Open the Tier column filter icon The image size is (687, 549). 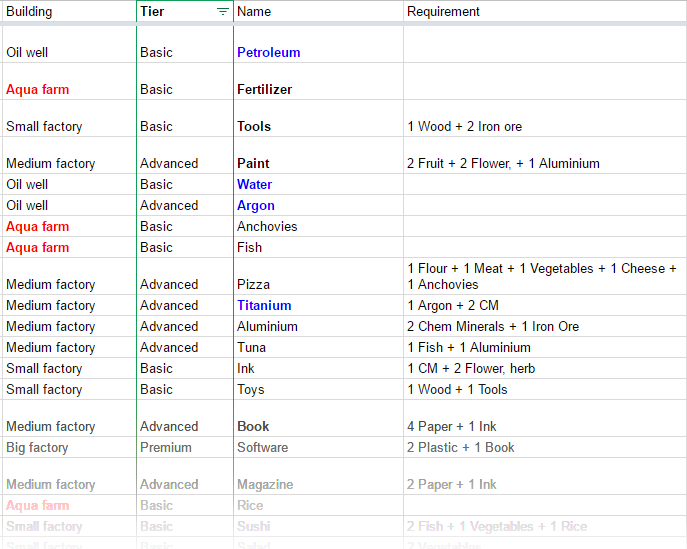click(x=222, y=12)
